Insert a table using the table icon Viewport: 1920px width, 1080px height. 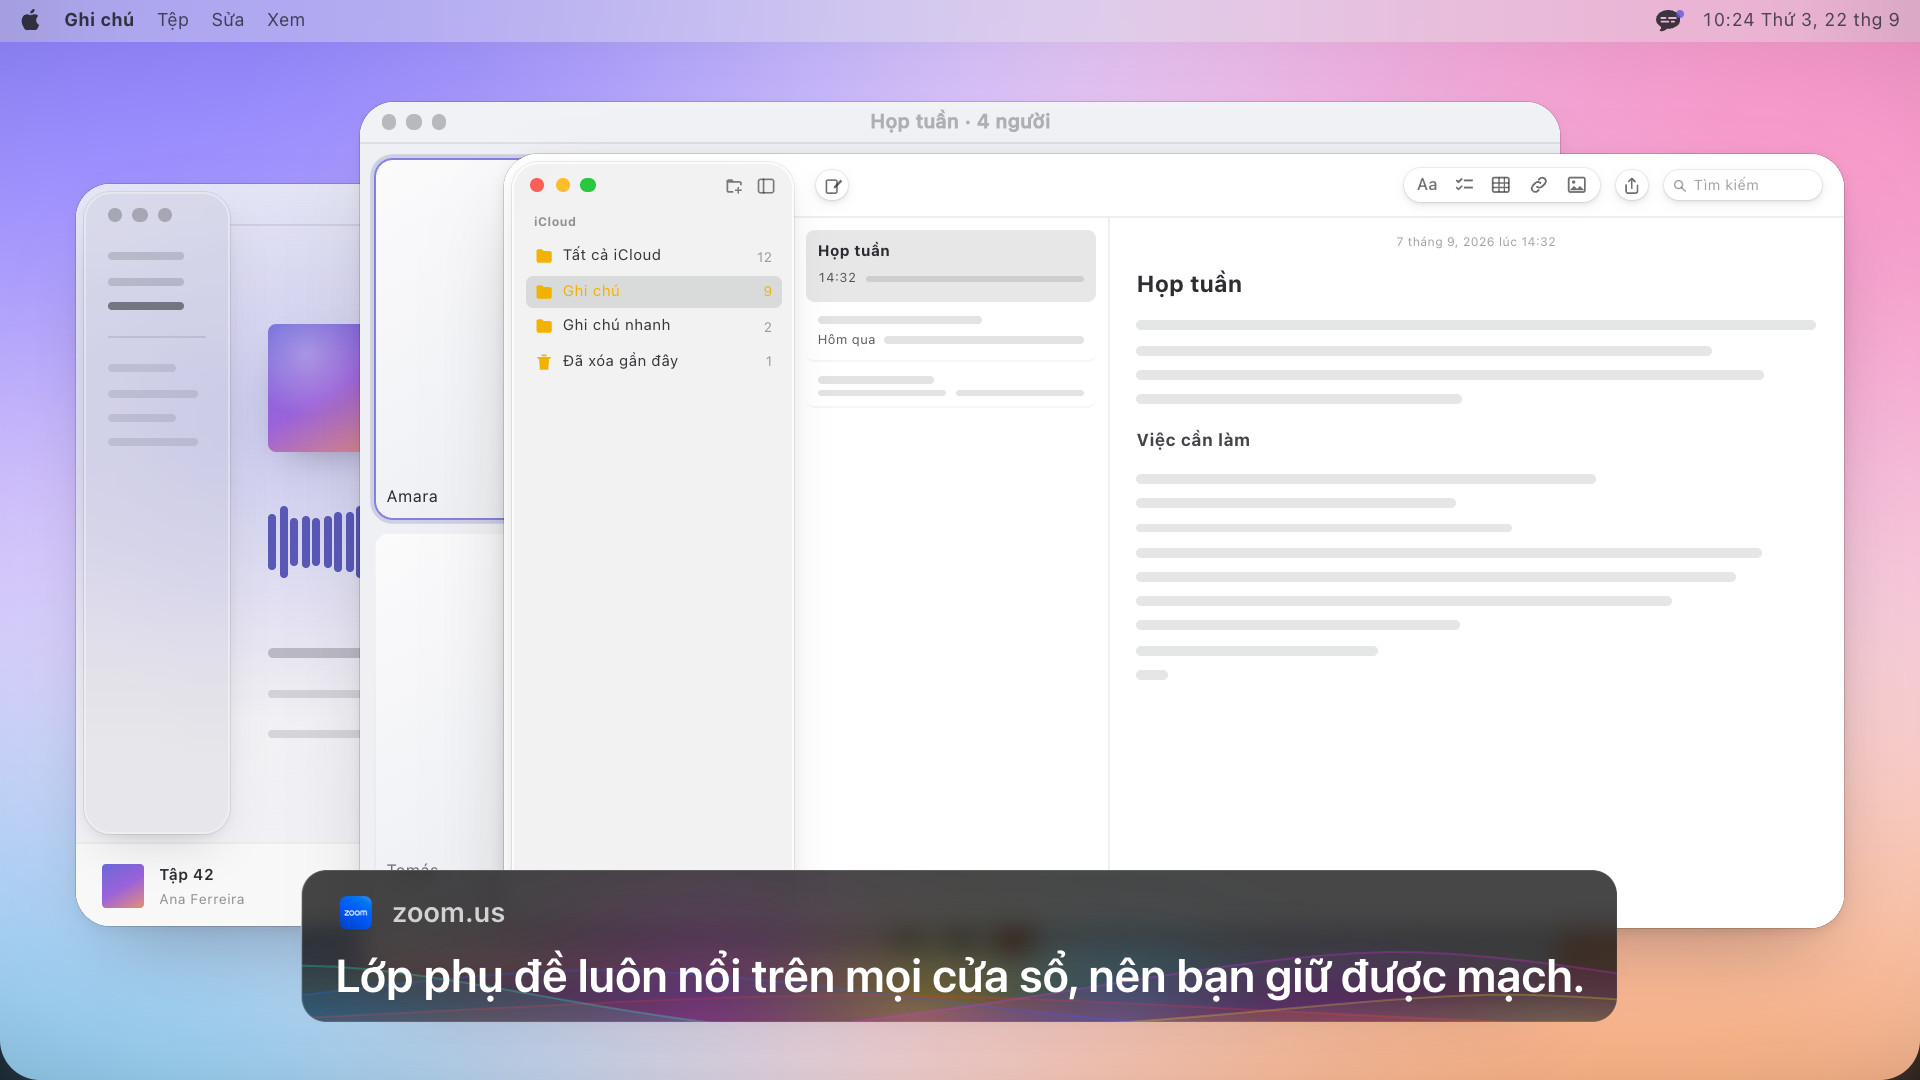(x=1501, y=185)
